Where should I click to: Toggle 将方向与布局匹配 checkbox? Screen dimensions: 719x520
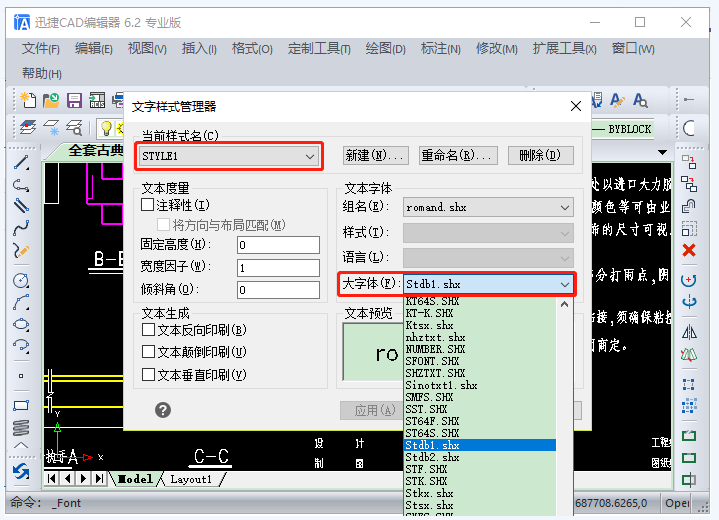pyautogui.click(x=163, y=225)
